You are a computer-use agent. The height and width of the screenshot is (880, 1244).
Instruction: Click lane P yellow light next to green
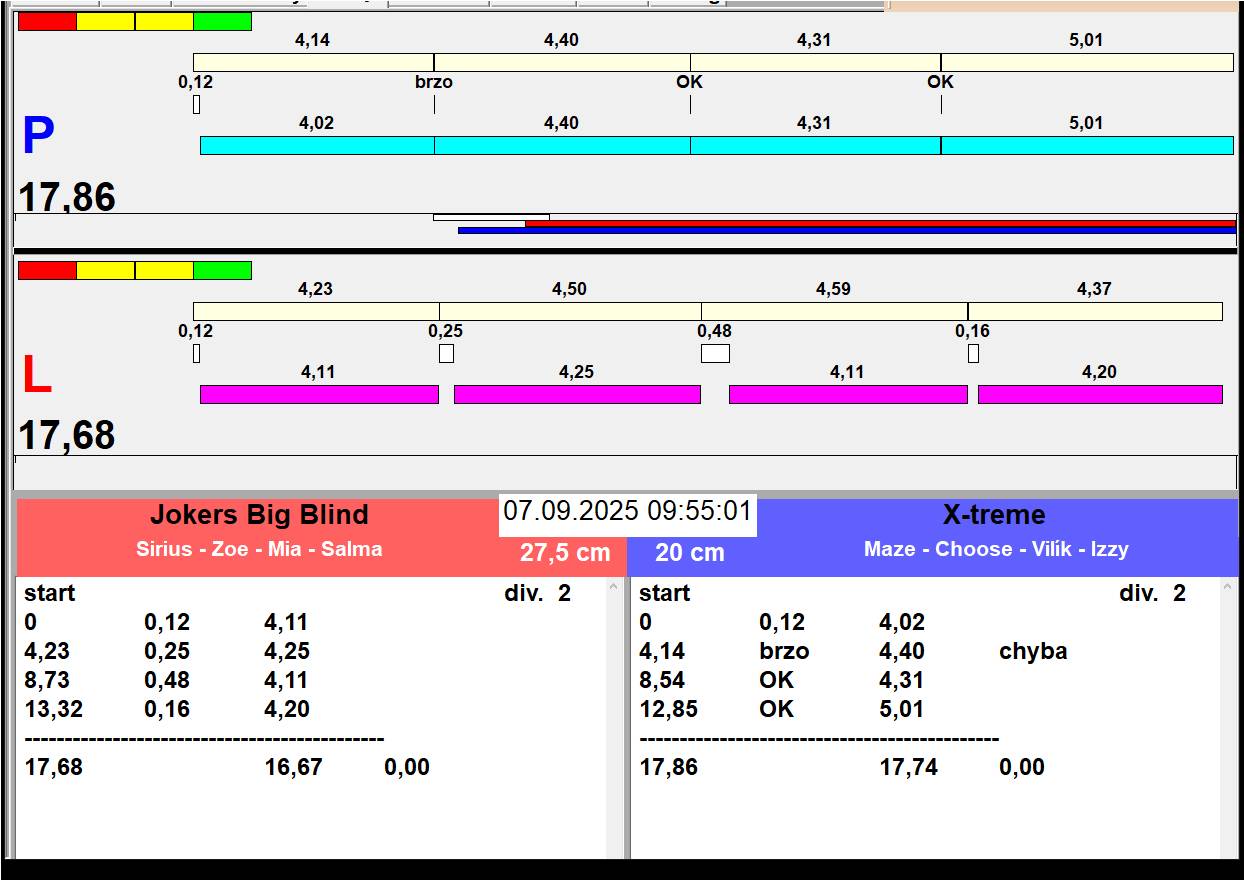tap(164, 21)
